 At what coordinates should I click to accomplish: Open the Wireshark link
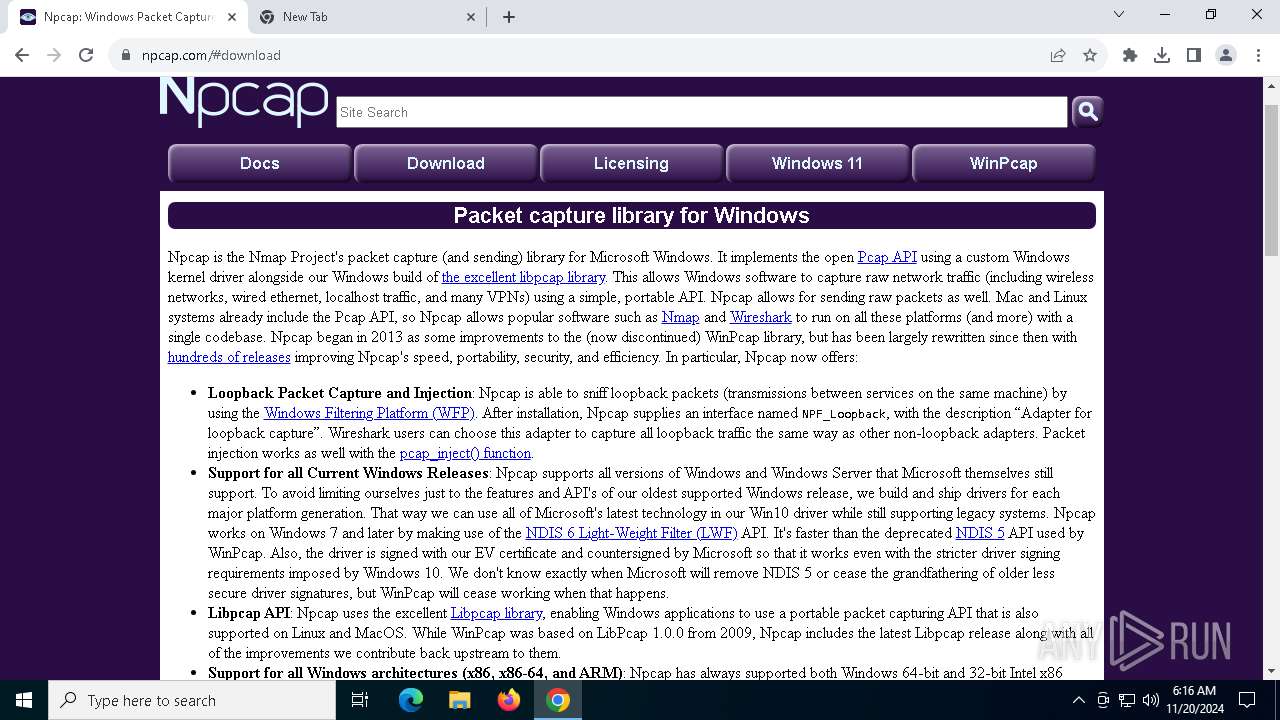760,317
